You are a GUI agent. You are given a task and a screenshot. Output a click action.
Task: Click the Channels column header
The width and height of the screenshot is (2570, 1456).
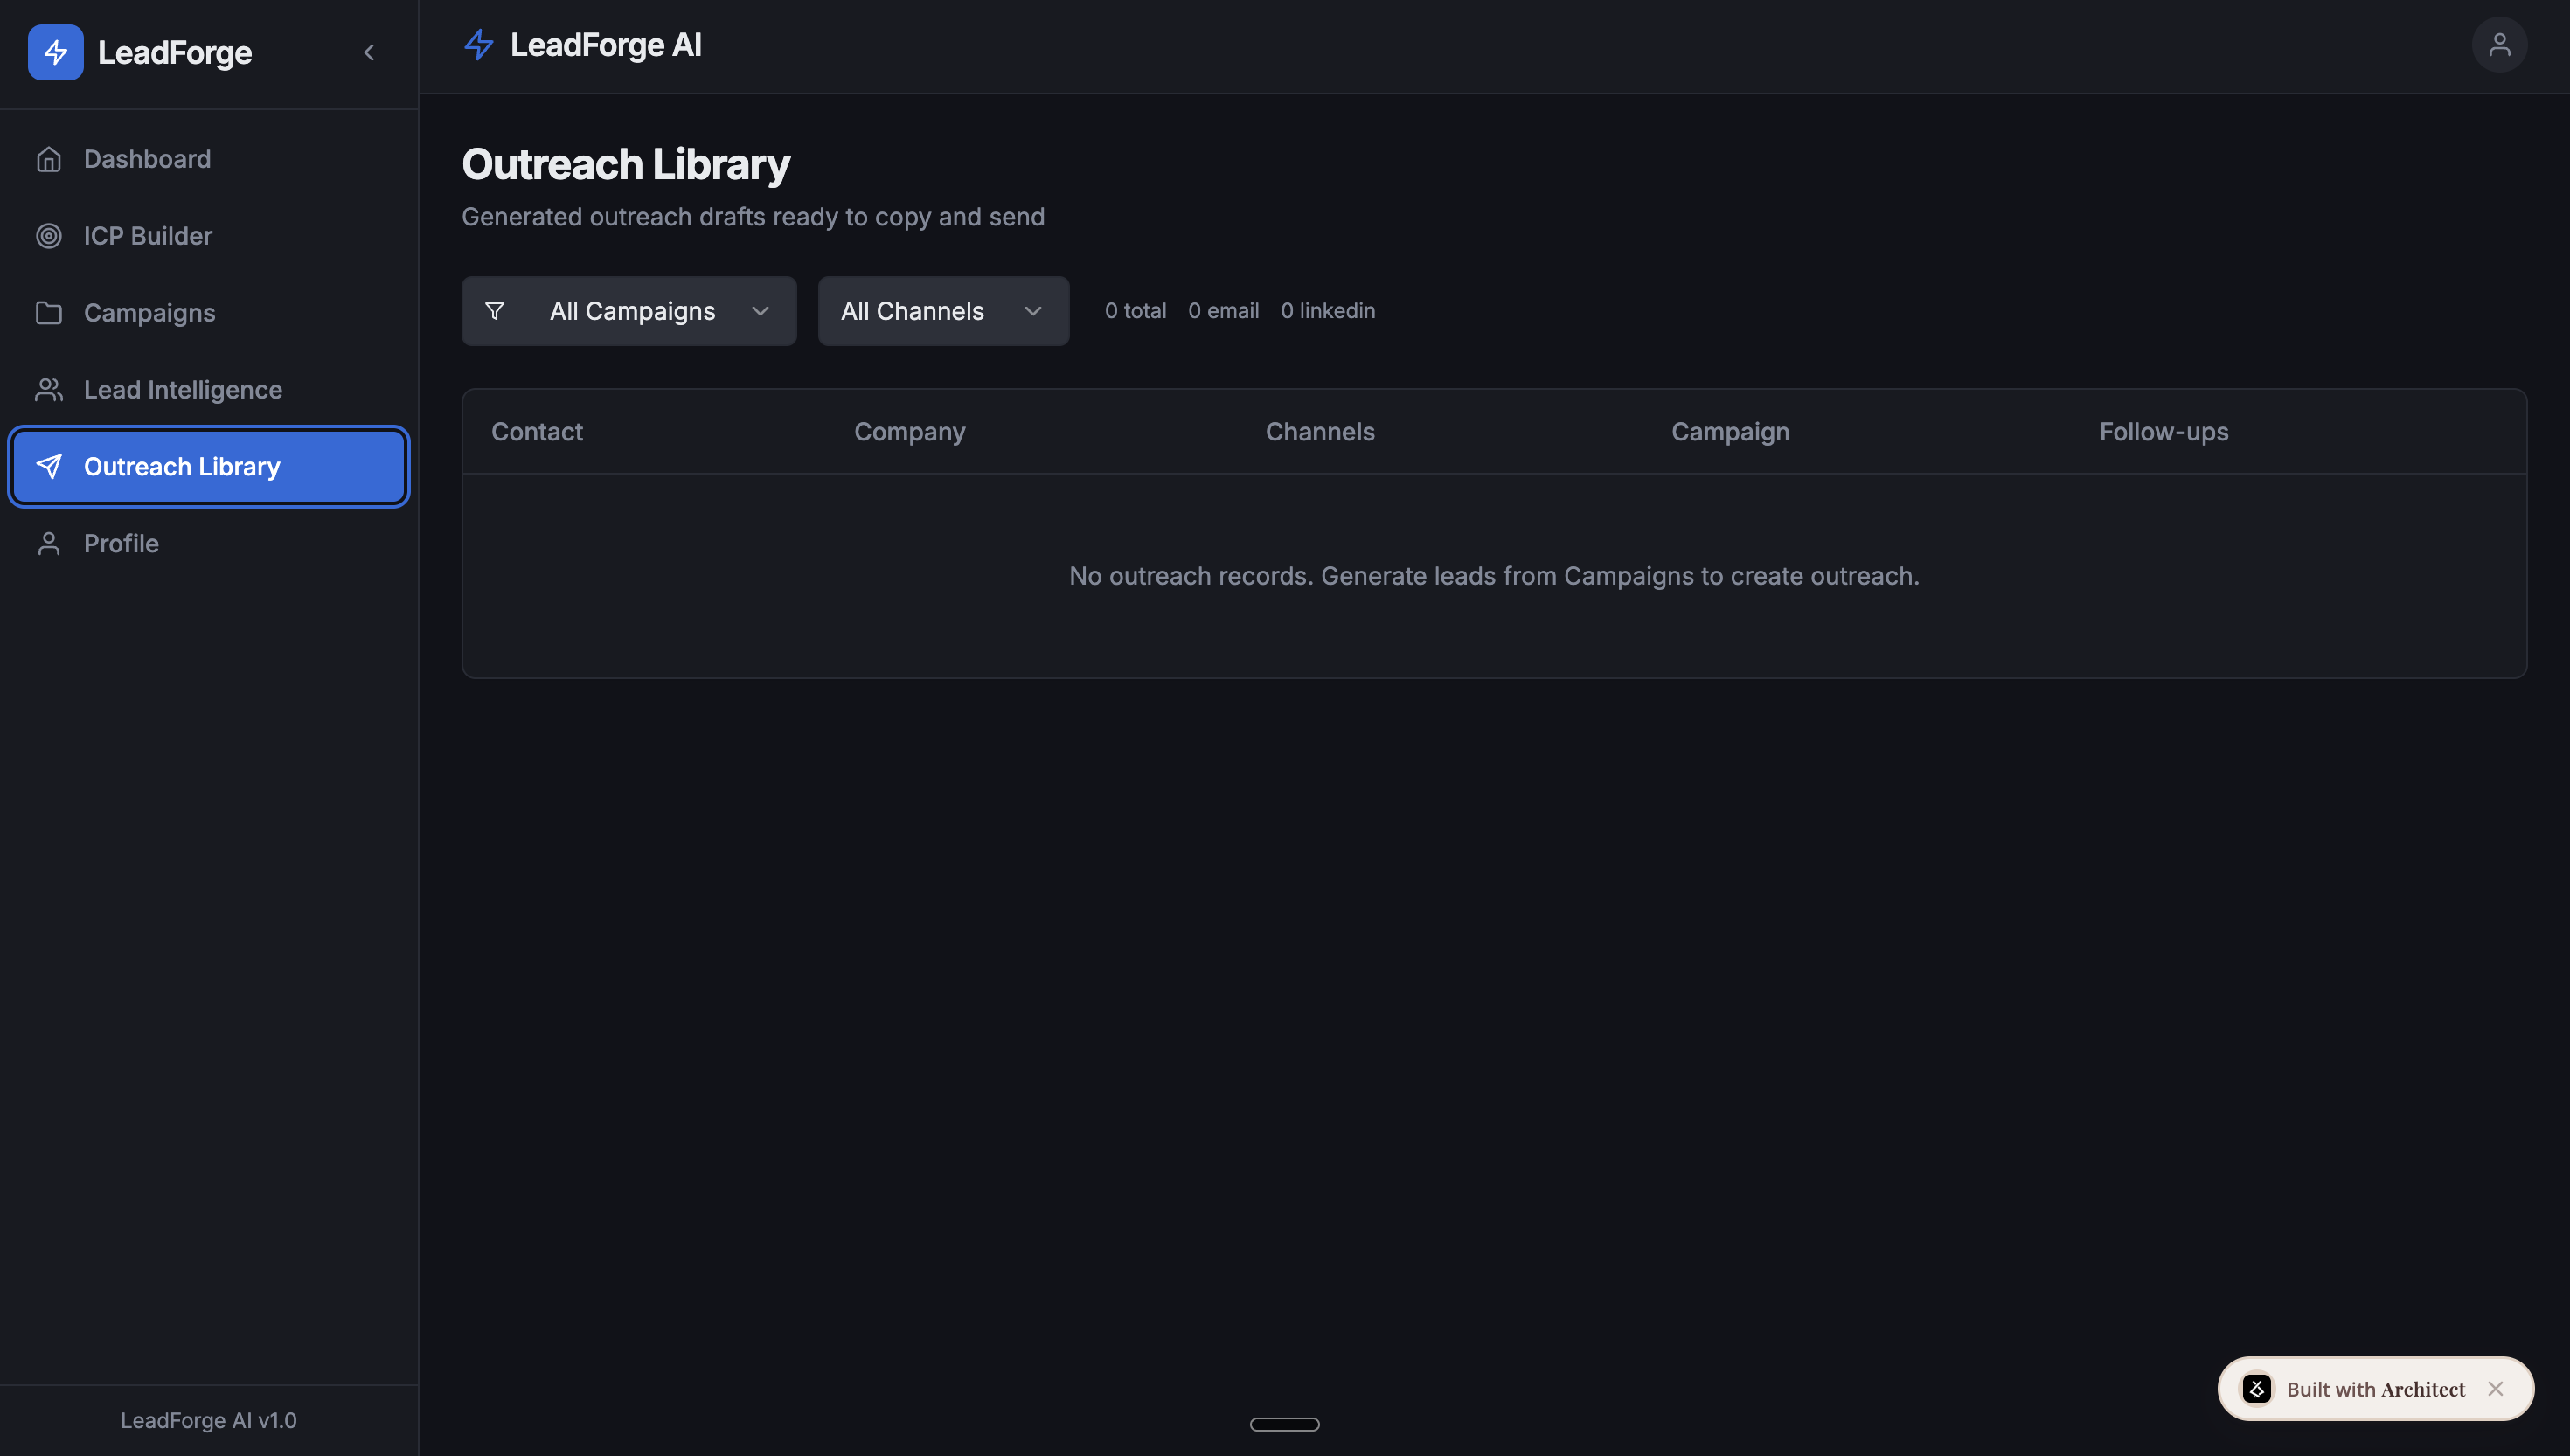pos(1320,432)
